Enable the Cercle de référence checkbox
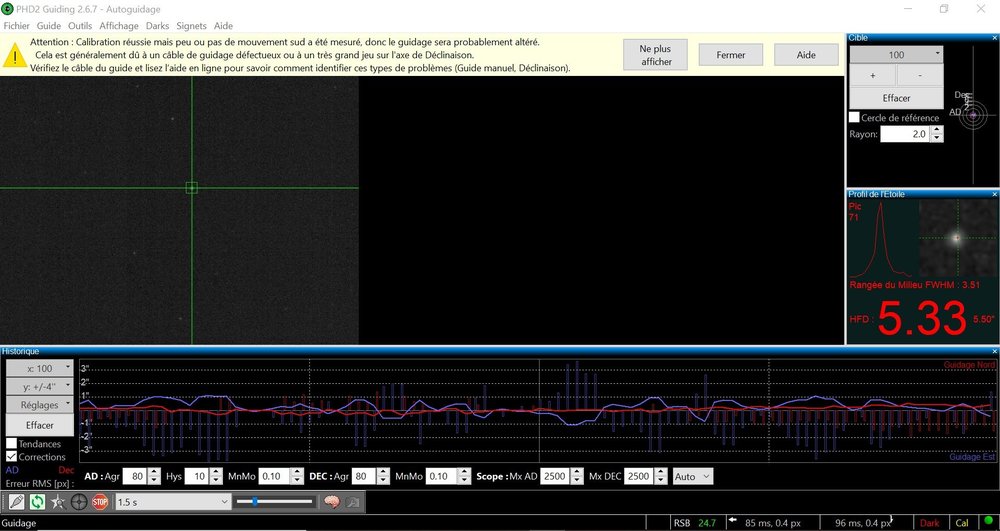The width and height of the screenshot is (1000, 531). 854,117
